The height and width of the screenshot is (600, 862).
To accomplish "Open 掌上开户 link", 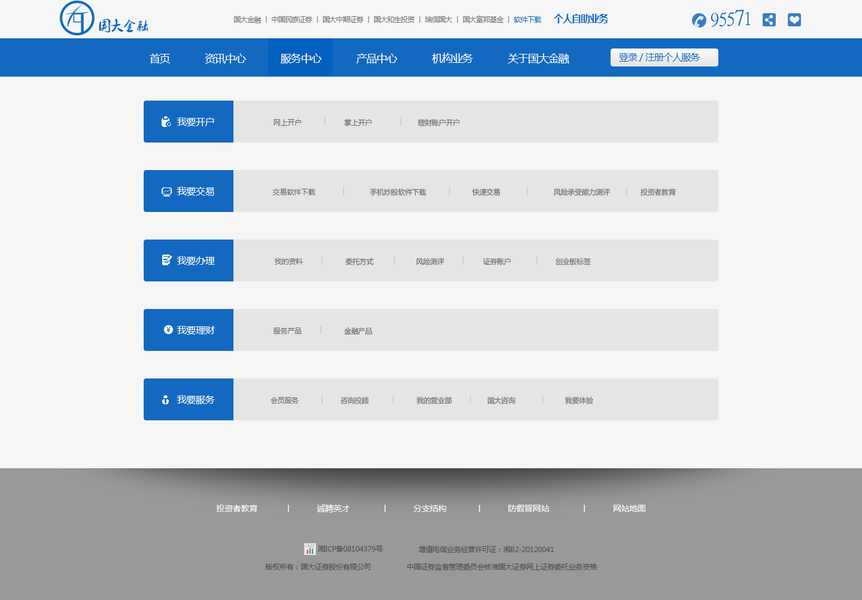I will point(358,123).
